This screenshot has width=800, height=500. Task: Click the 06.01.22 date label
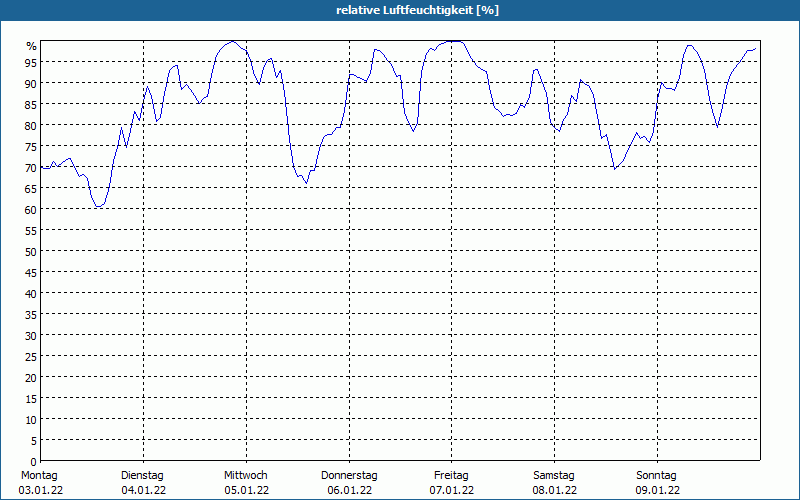[349, 490]
